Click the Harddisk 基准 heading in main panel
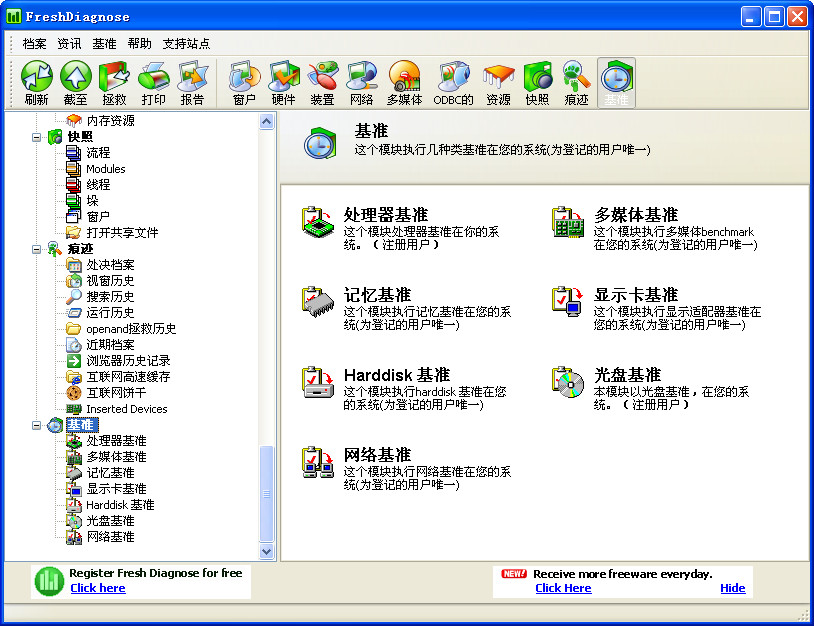 click(x=397, y=375)
